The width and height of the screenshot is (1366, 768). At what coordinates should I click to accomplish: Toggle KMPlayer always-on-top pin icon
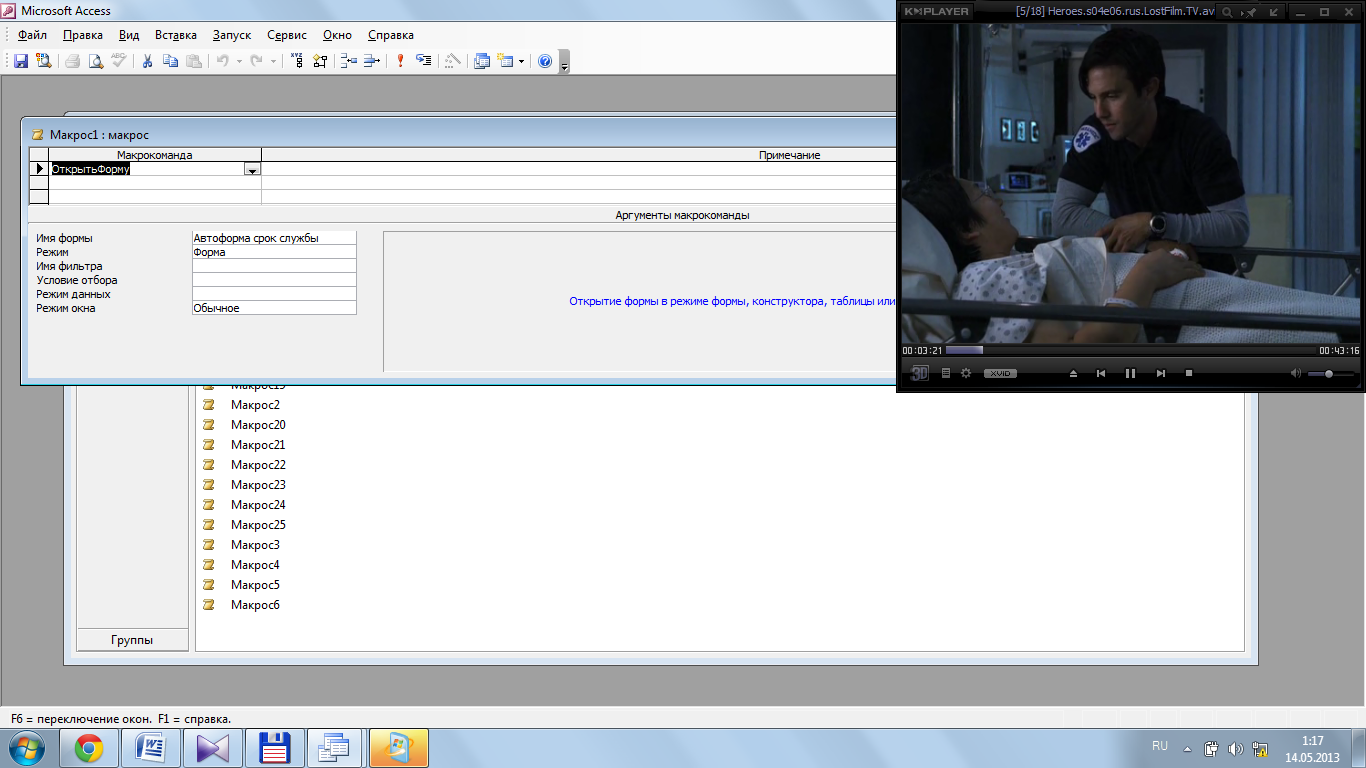click(1252, 12)
